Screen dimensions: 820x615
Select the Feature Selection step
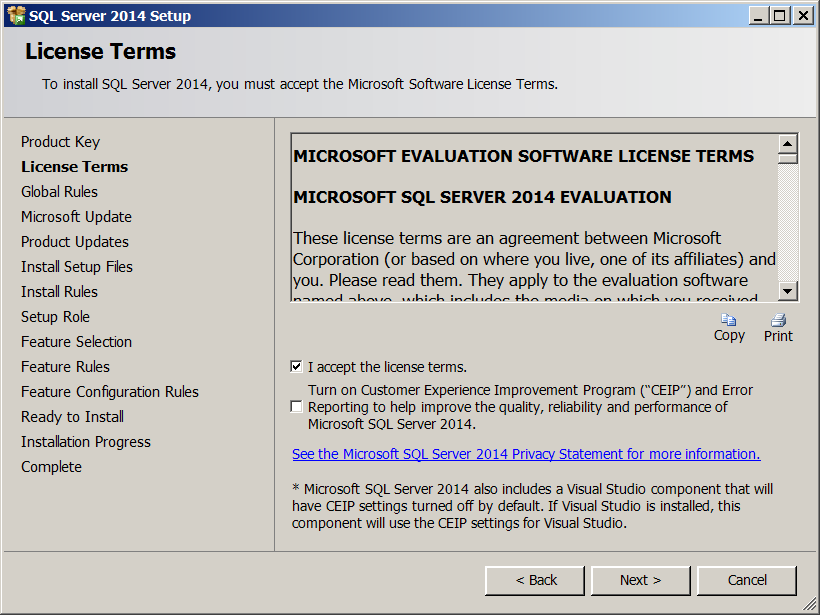click(76, 342)
